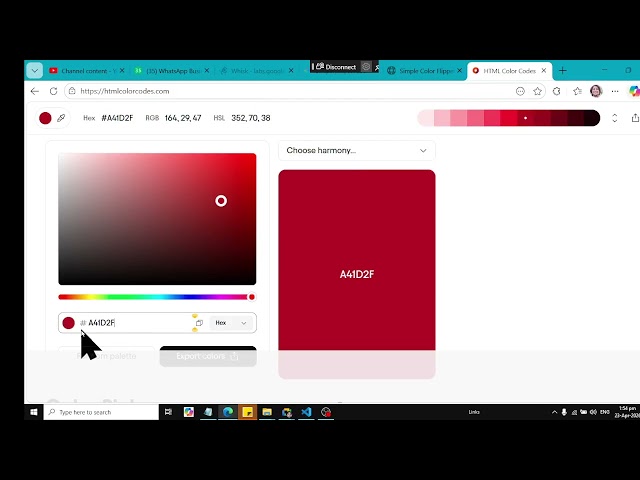The height and width of the screenshot is (480, 640).
Task: Click the RGB value 164, 29, 47
Action: pyautogui.click(x=183, y=118)
